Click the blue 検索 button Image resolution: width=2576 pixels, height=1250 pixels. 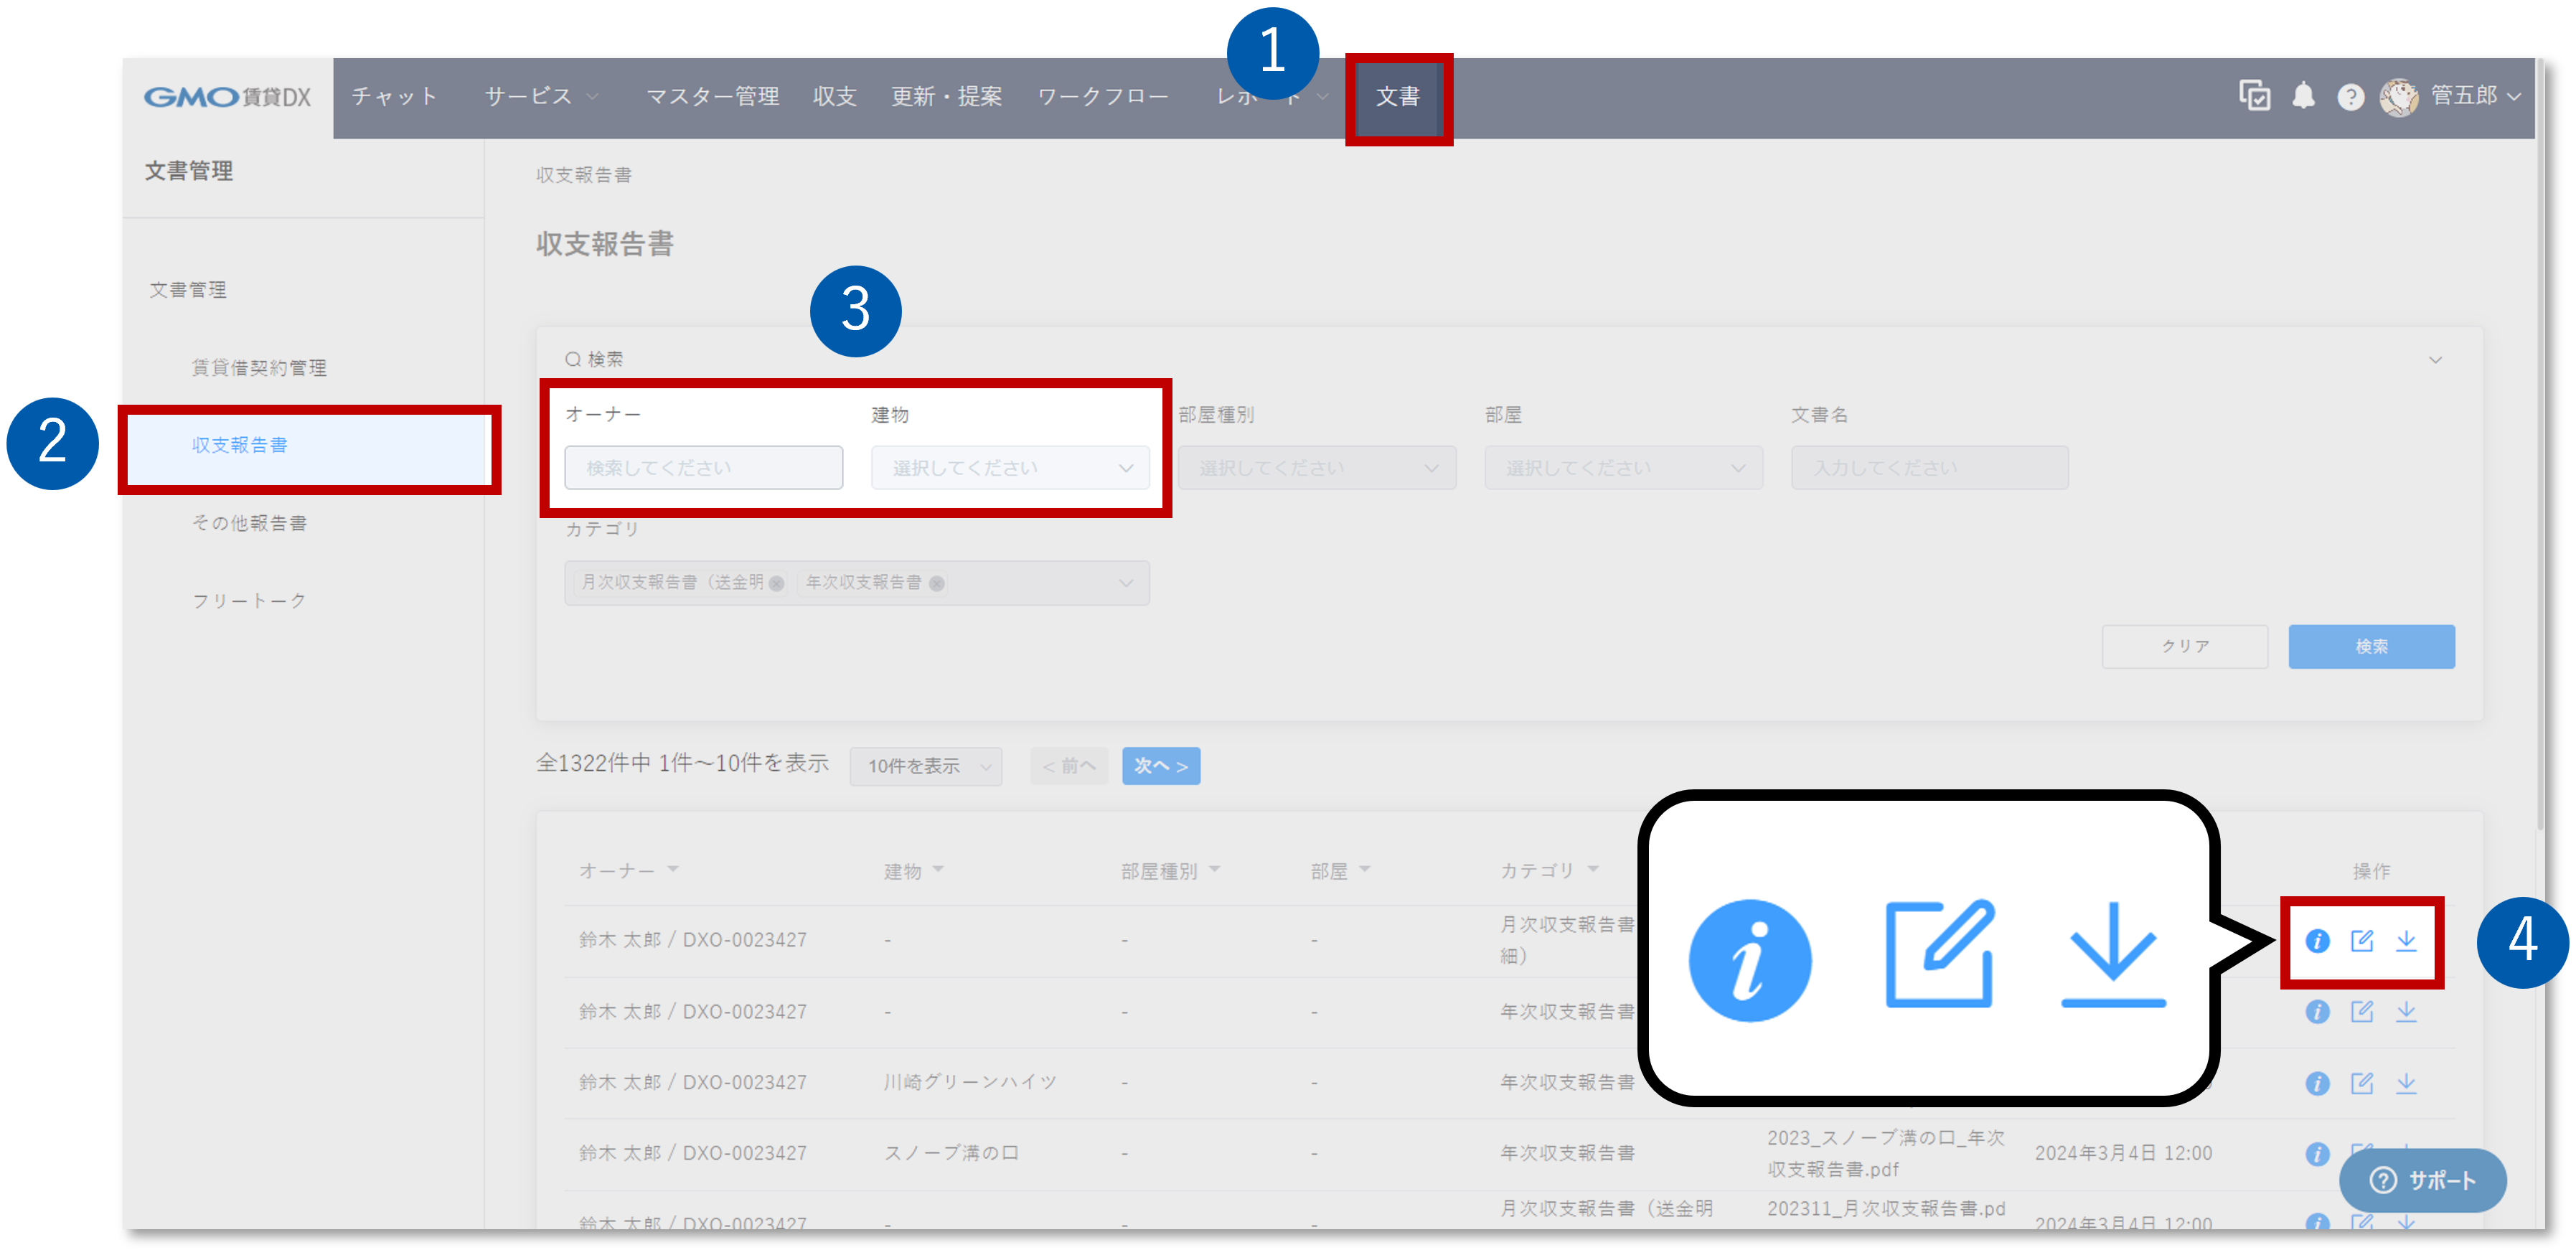2371,647
